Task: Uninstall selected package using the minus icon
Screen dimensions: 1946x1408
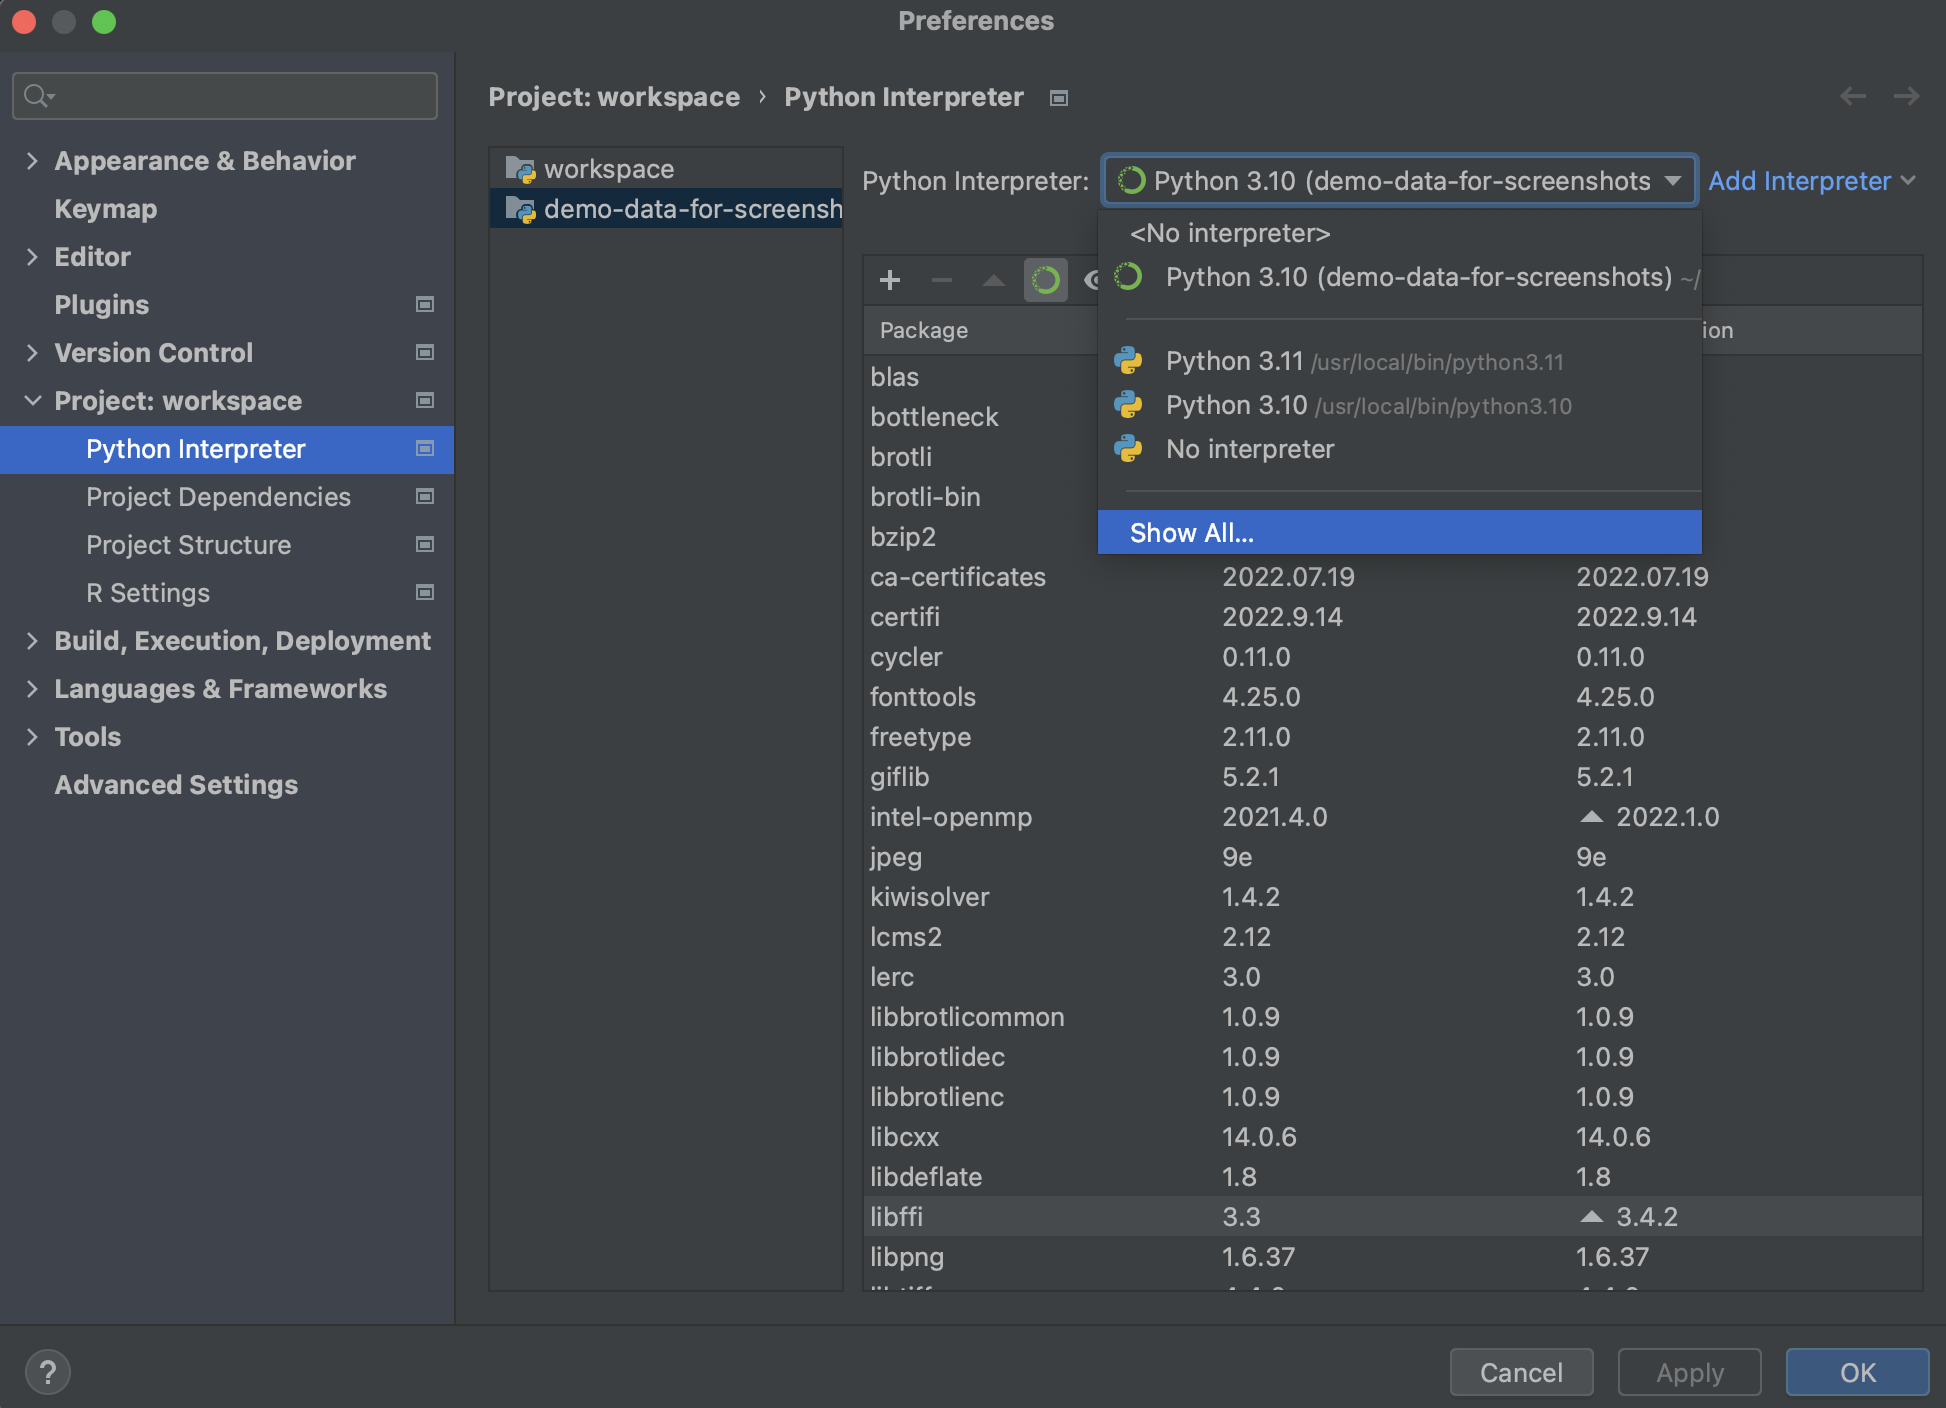Action: [941, 280]
